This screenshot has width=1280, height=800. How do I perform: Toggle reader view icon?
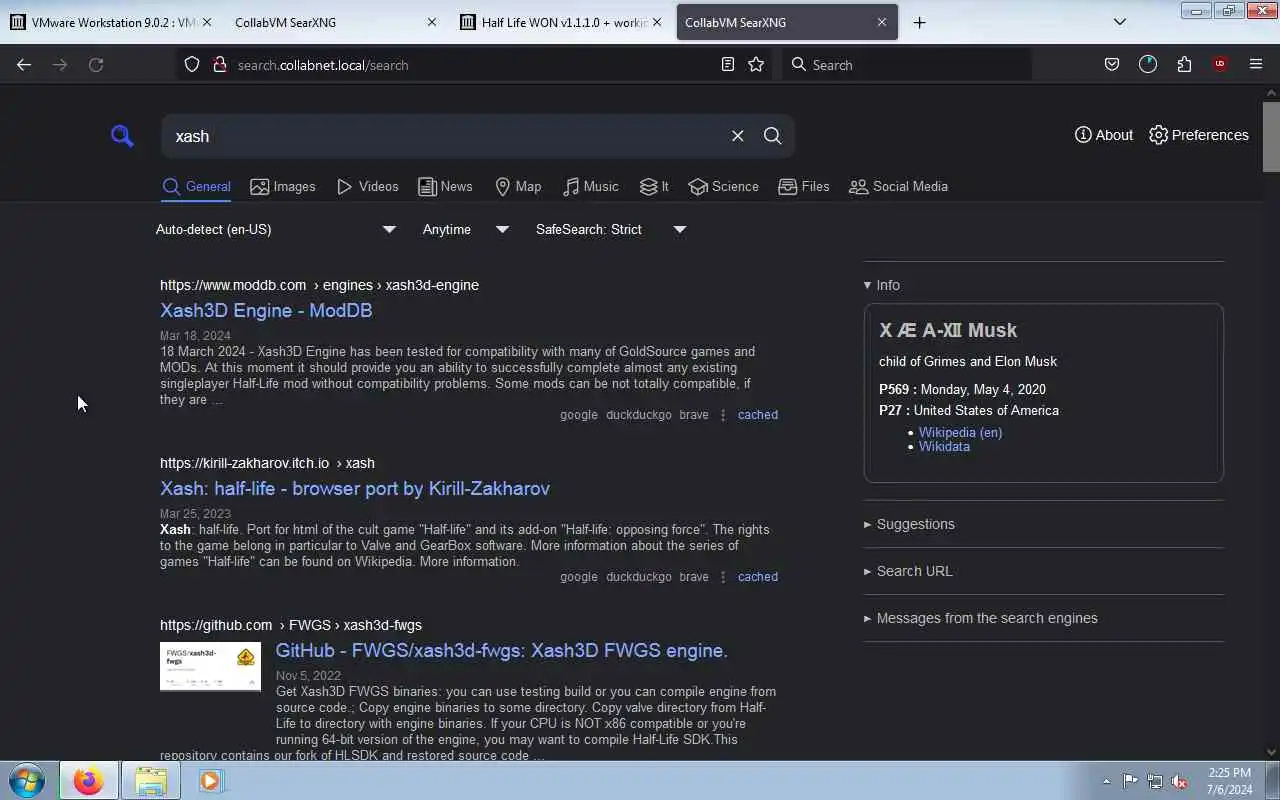[727, 64]
